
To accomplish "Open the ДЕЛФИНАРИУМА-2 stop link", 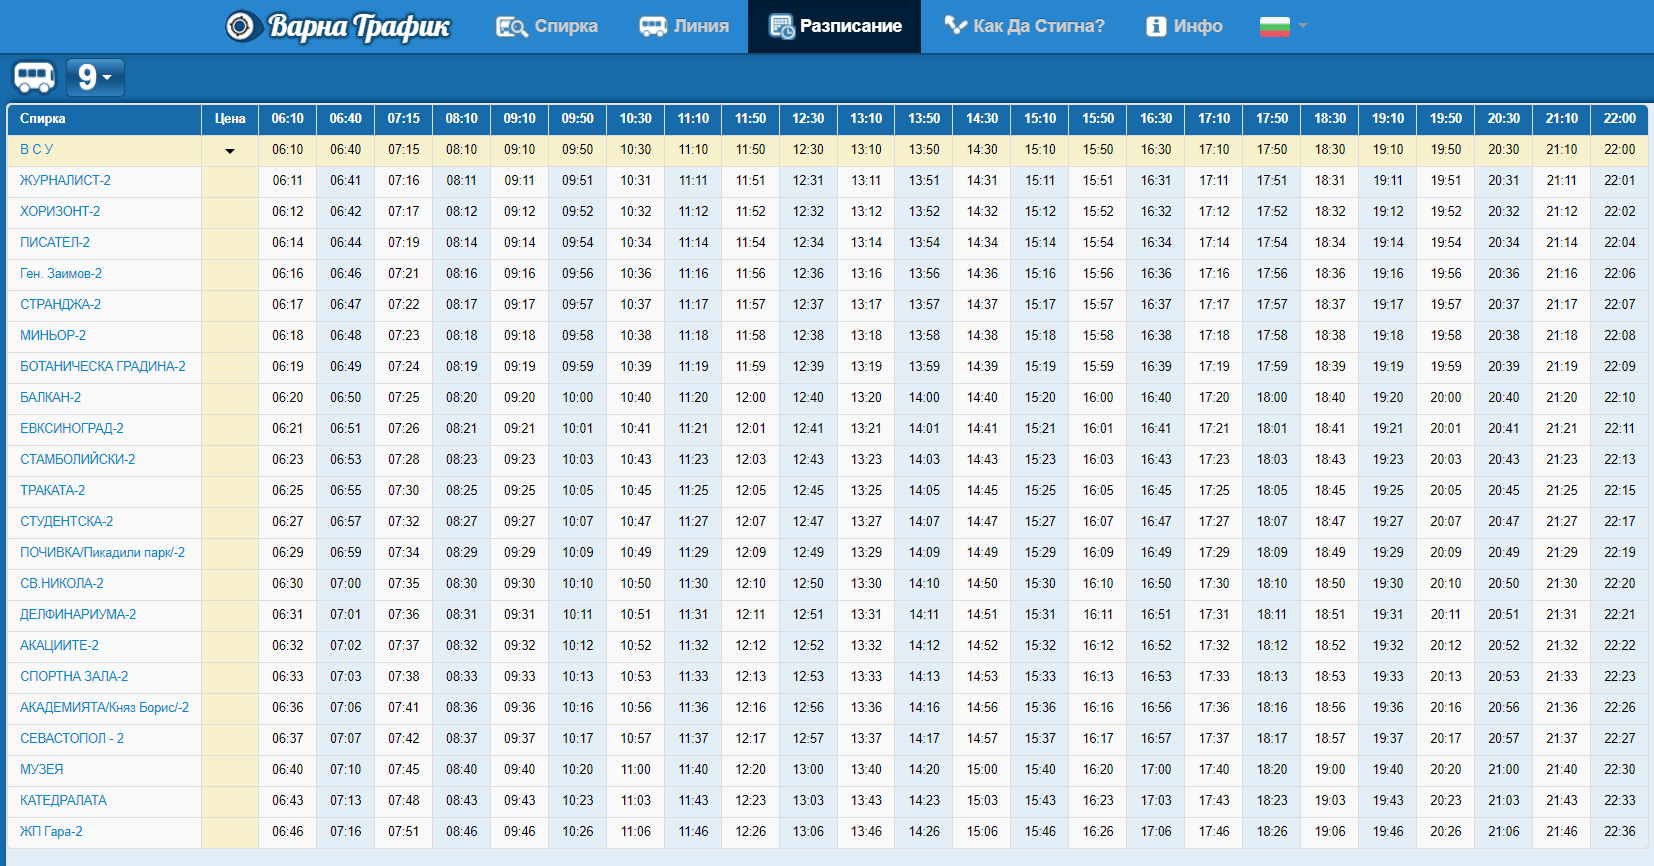I will (78, 614).
